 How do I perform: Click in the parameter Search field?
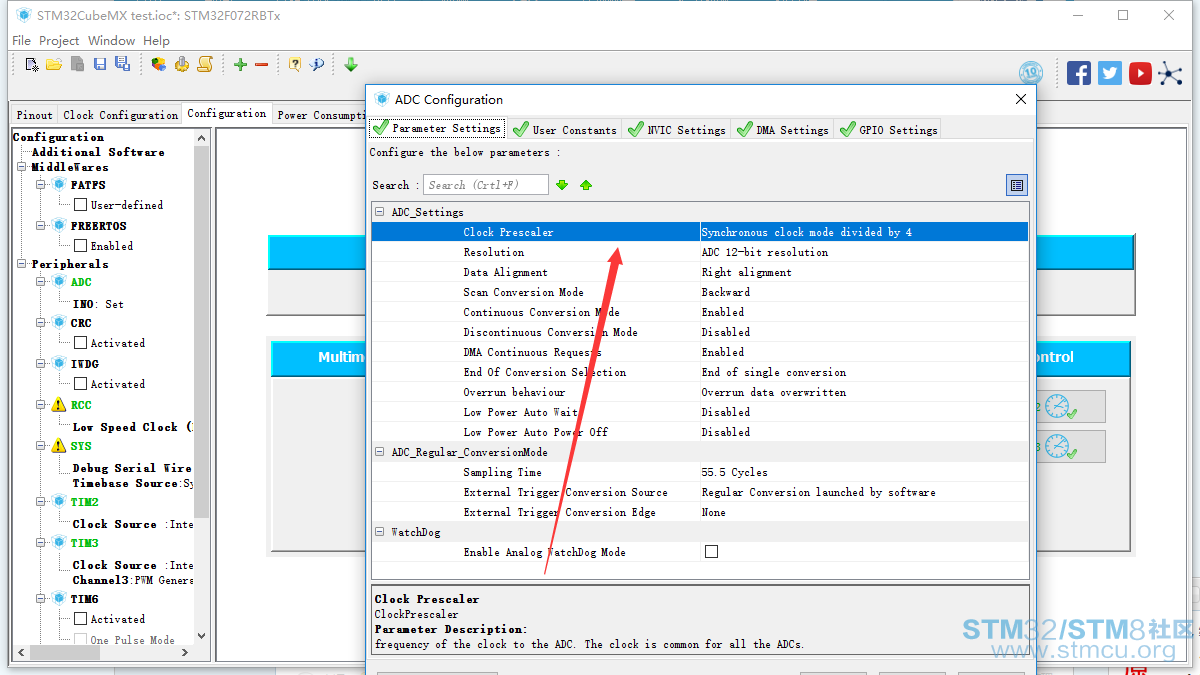486,185
